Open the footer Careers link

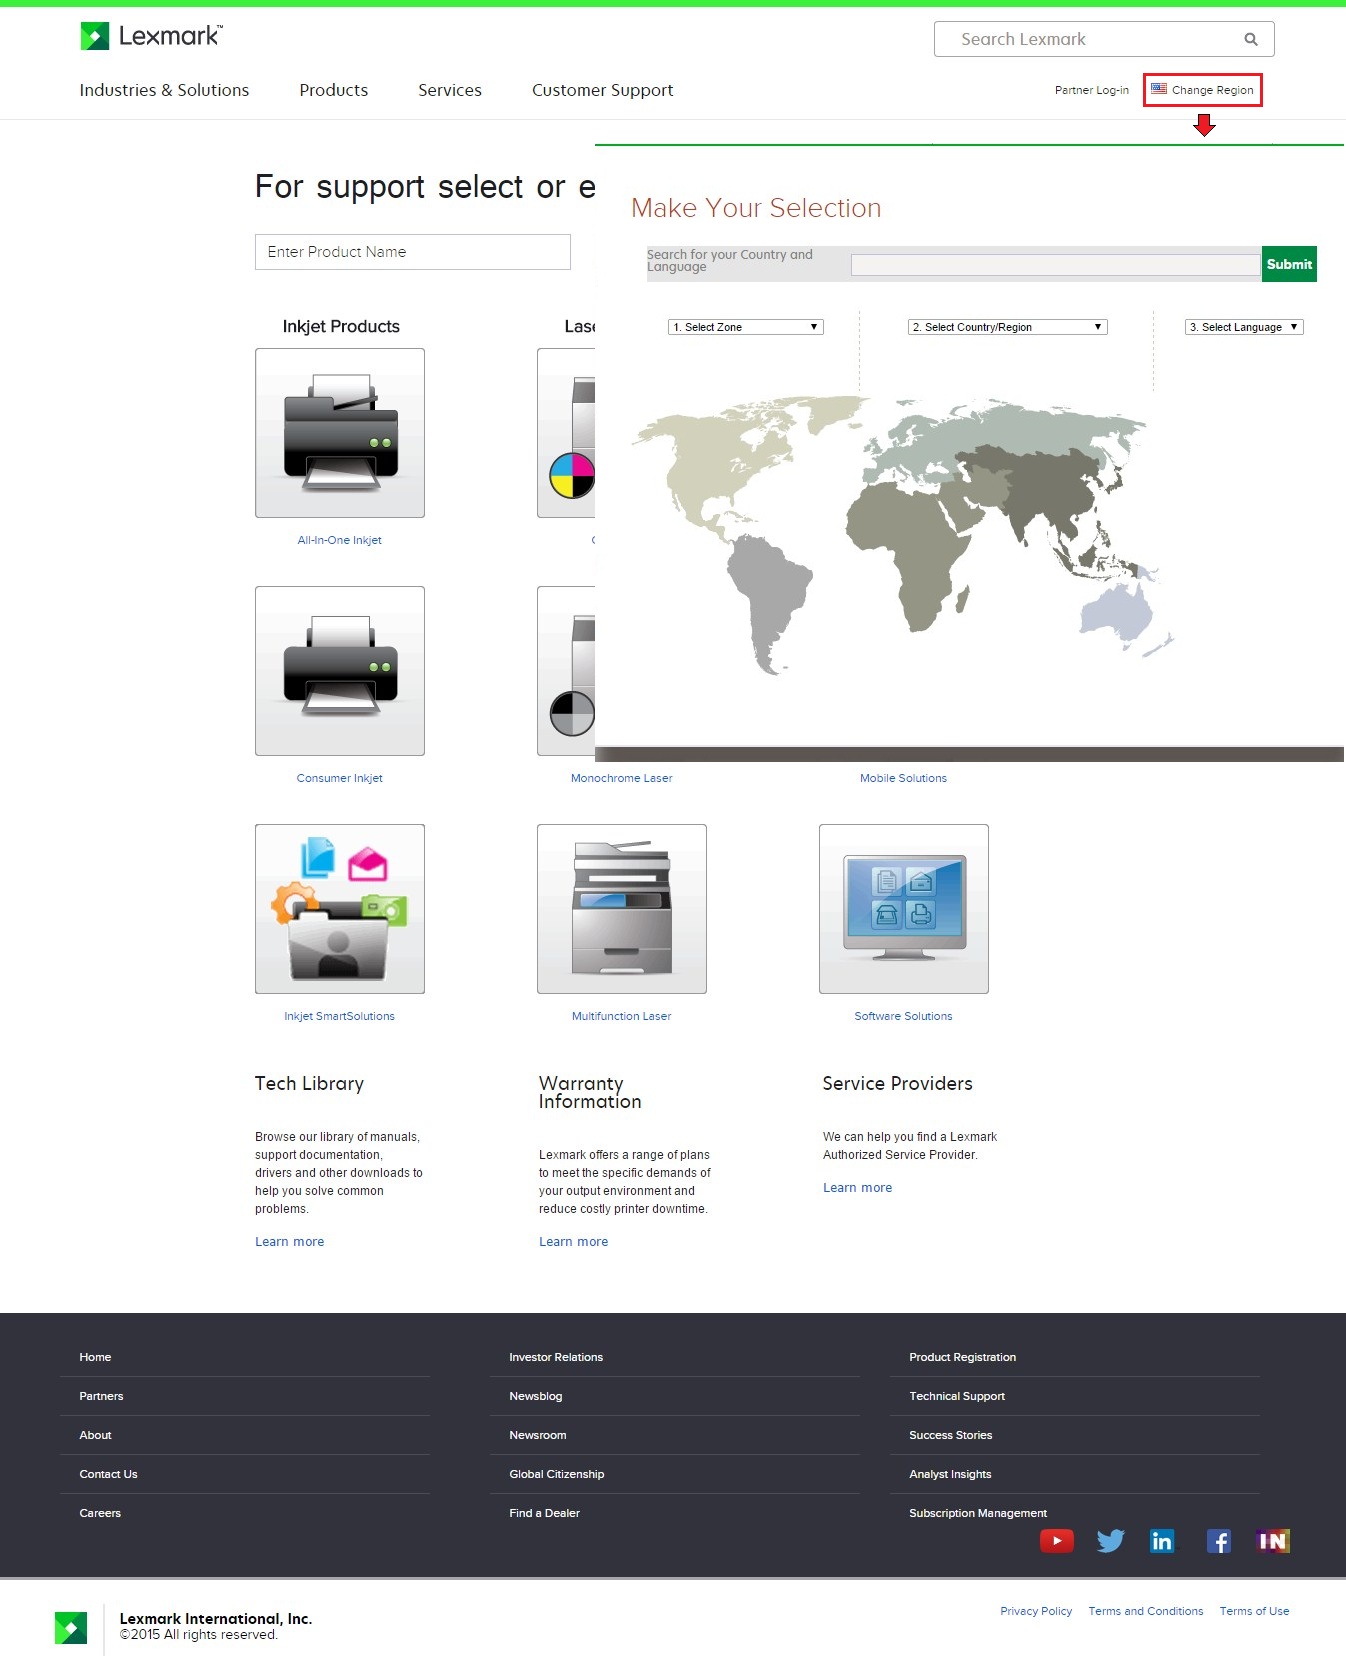100,1513
